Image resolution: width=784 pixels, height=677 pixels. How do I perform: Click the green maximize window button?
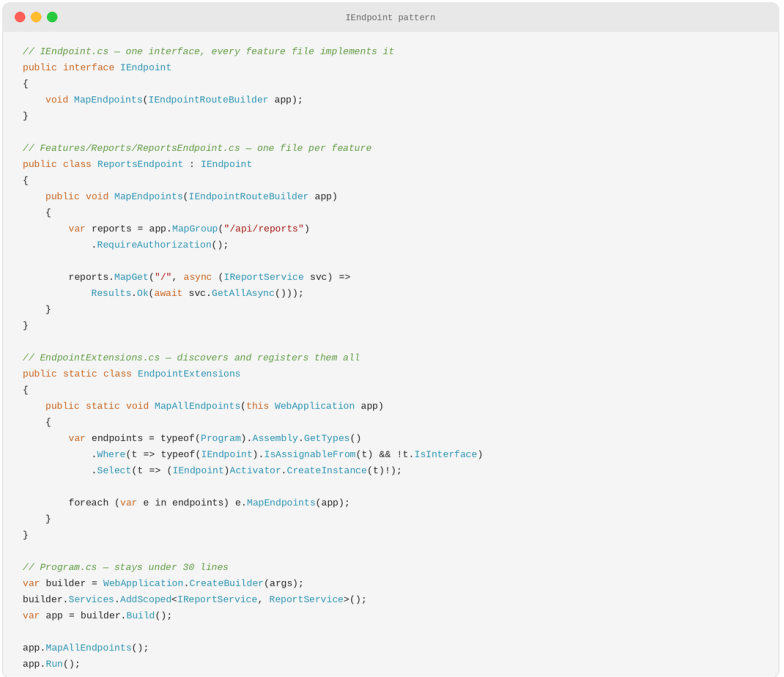(52, 17)
